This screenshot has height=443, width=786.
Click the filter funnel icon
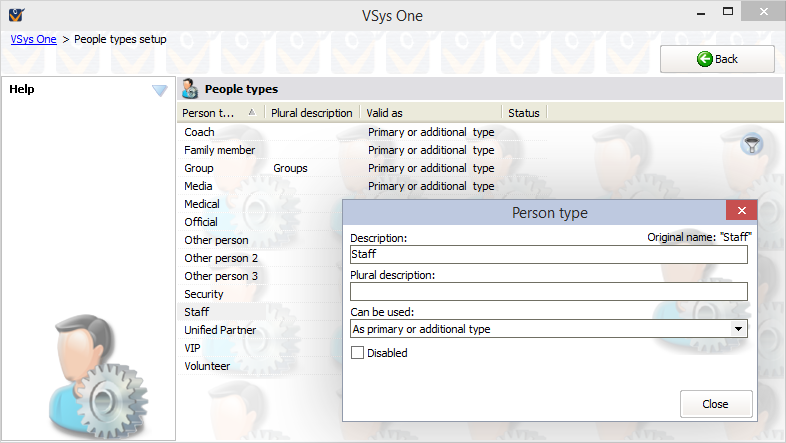(x=752, y=145)
